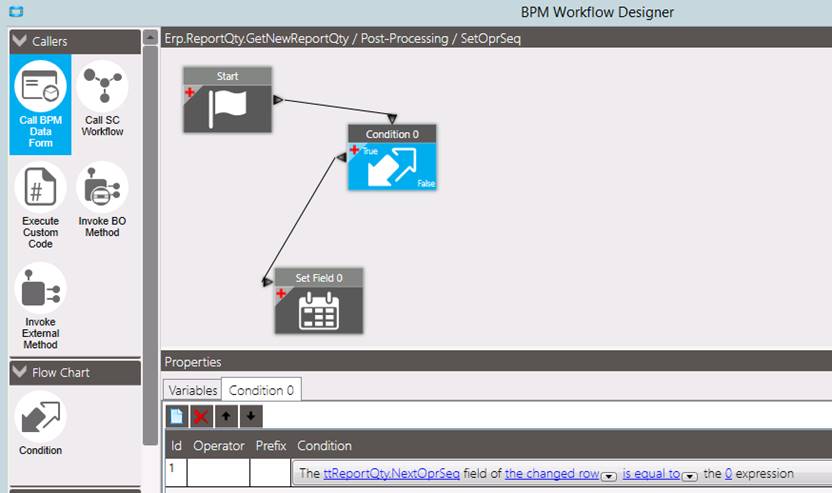Viewport: 832px width, 493px height.
Task: Click the Prefix cell of row 1
Action: pos(270,473)
